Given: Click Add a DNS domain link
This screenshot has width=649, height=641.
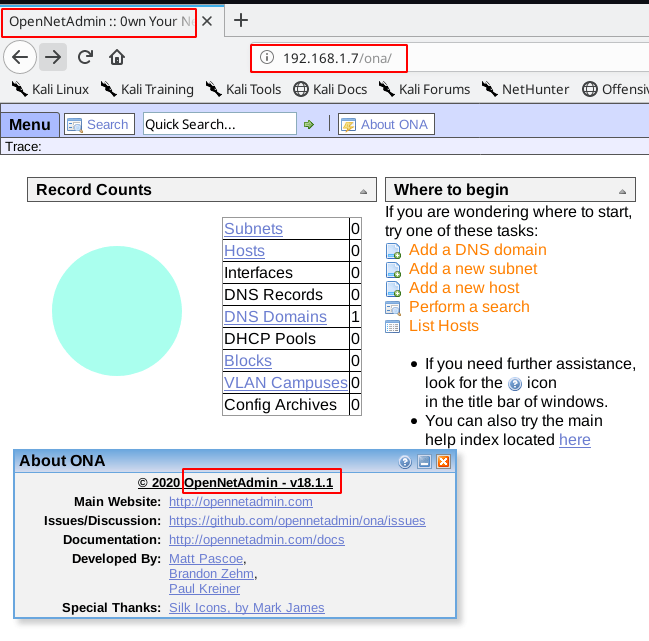Looking at the screenshot, I should pyautogui.click(x=478, y=250).
